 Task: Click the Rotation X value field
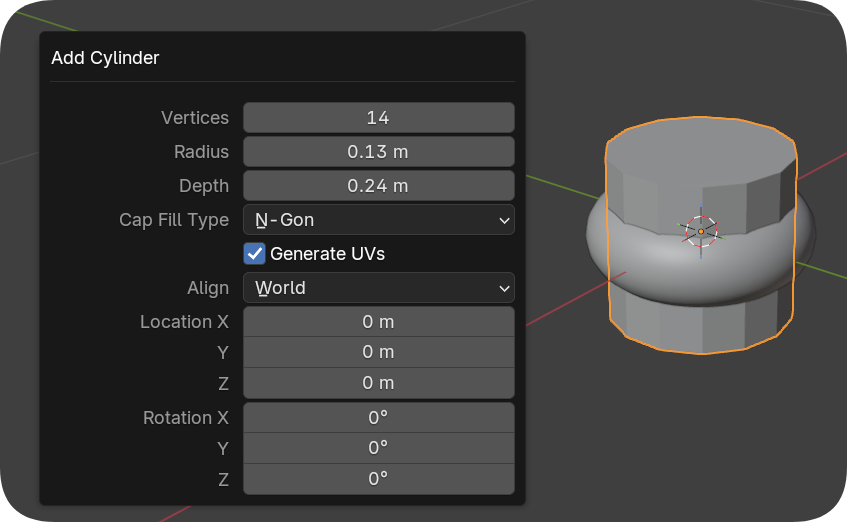point(378,418)
